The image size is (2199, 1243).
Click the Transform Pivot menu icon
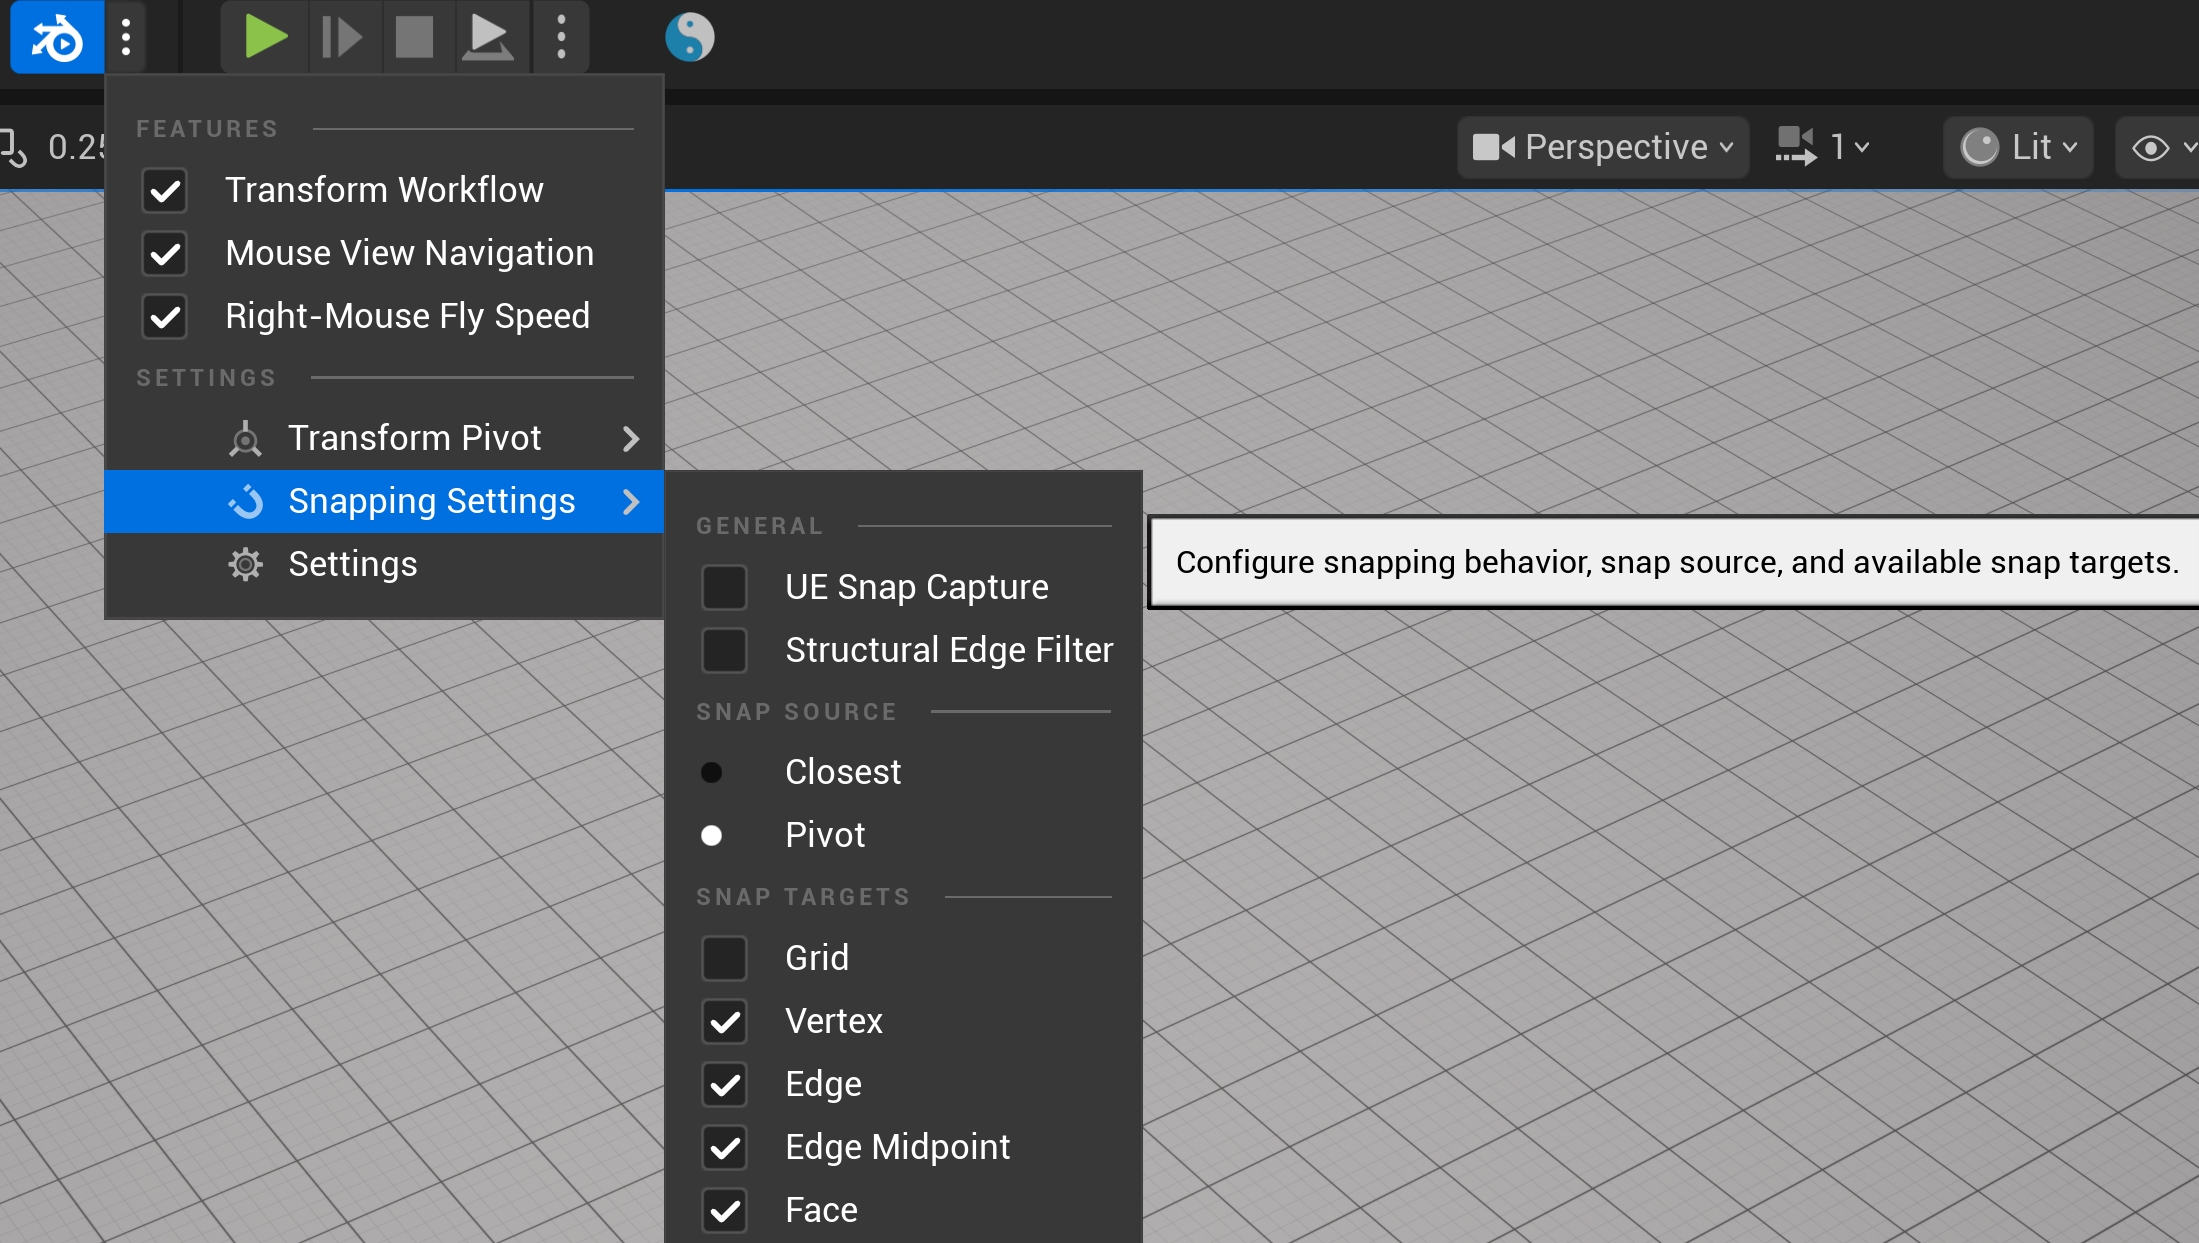coord(245,438)
